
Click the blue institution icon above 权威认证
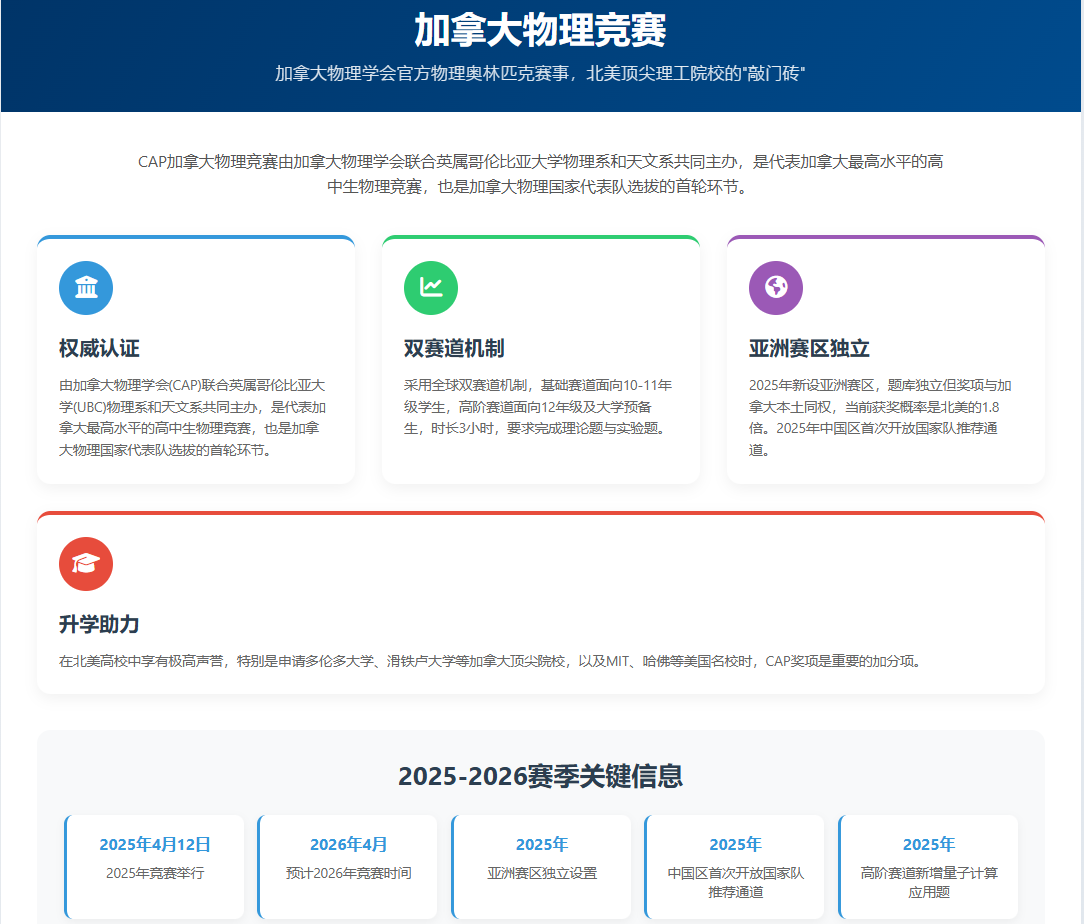point(86,288)
